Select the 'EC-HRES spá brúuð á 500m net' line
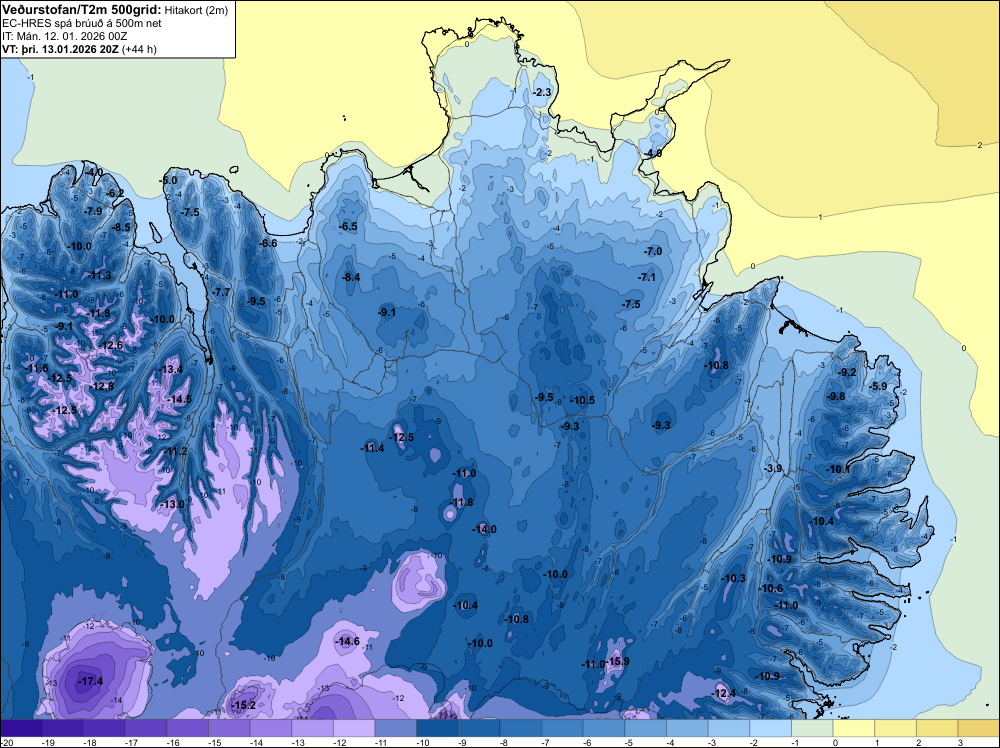 82,23
